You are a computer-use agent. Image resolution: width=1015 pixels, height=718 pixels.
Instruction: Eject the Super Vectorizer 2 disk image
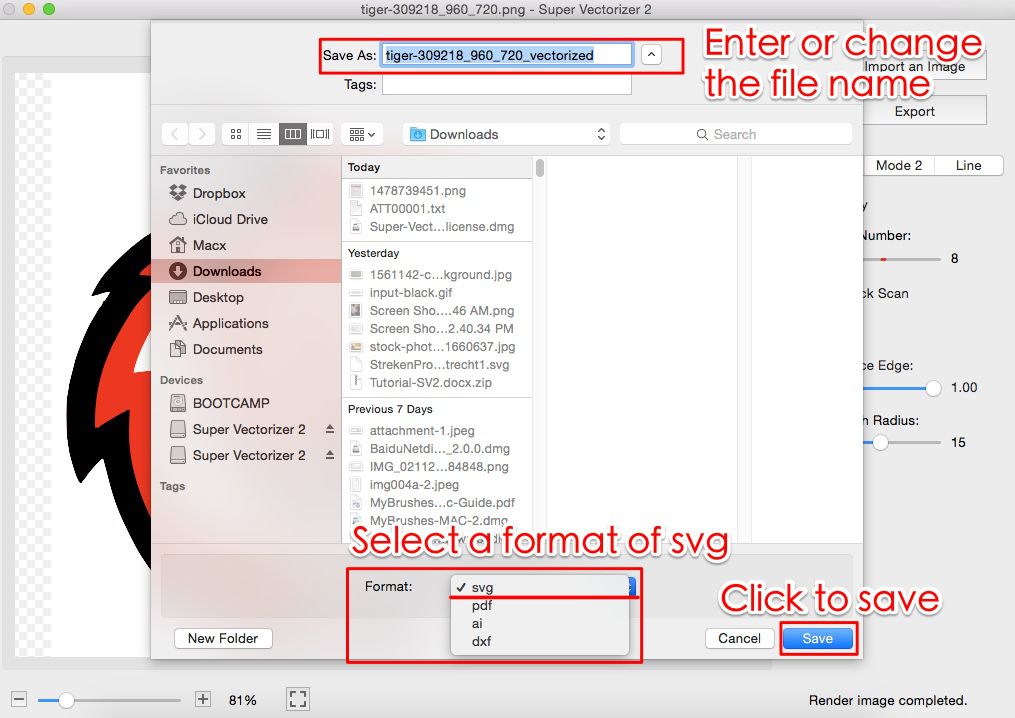coord(330,429)
